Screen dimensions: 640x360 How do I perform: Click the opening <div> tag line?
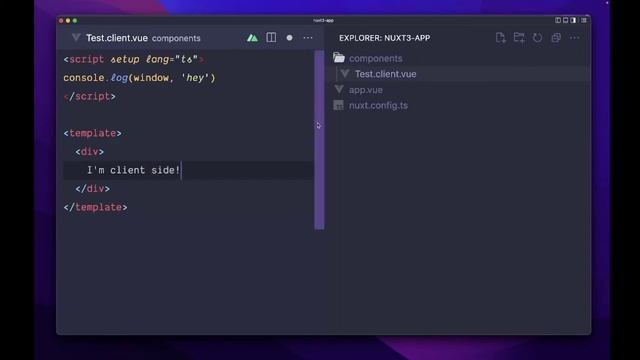click(90, 152)
